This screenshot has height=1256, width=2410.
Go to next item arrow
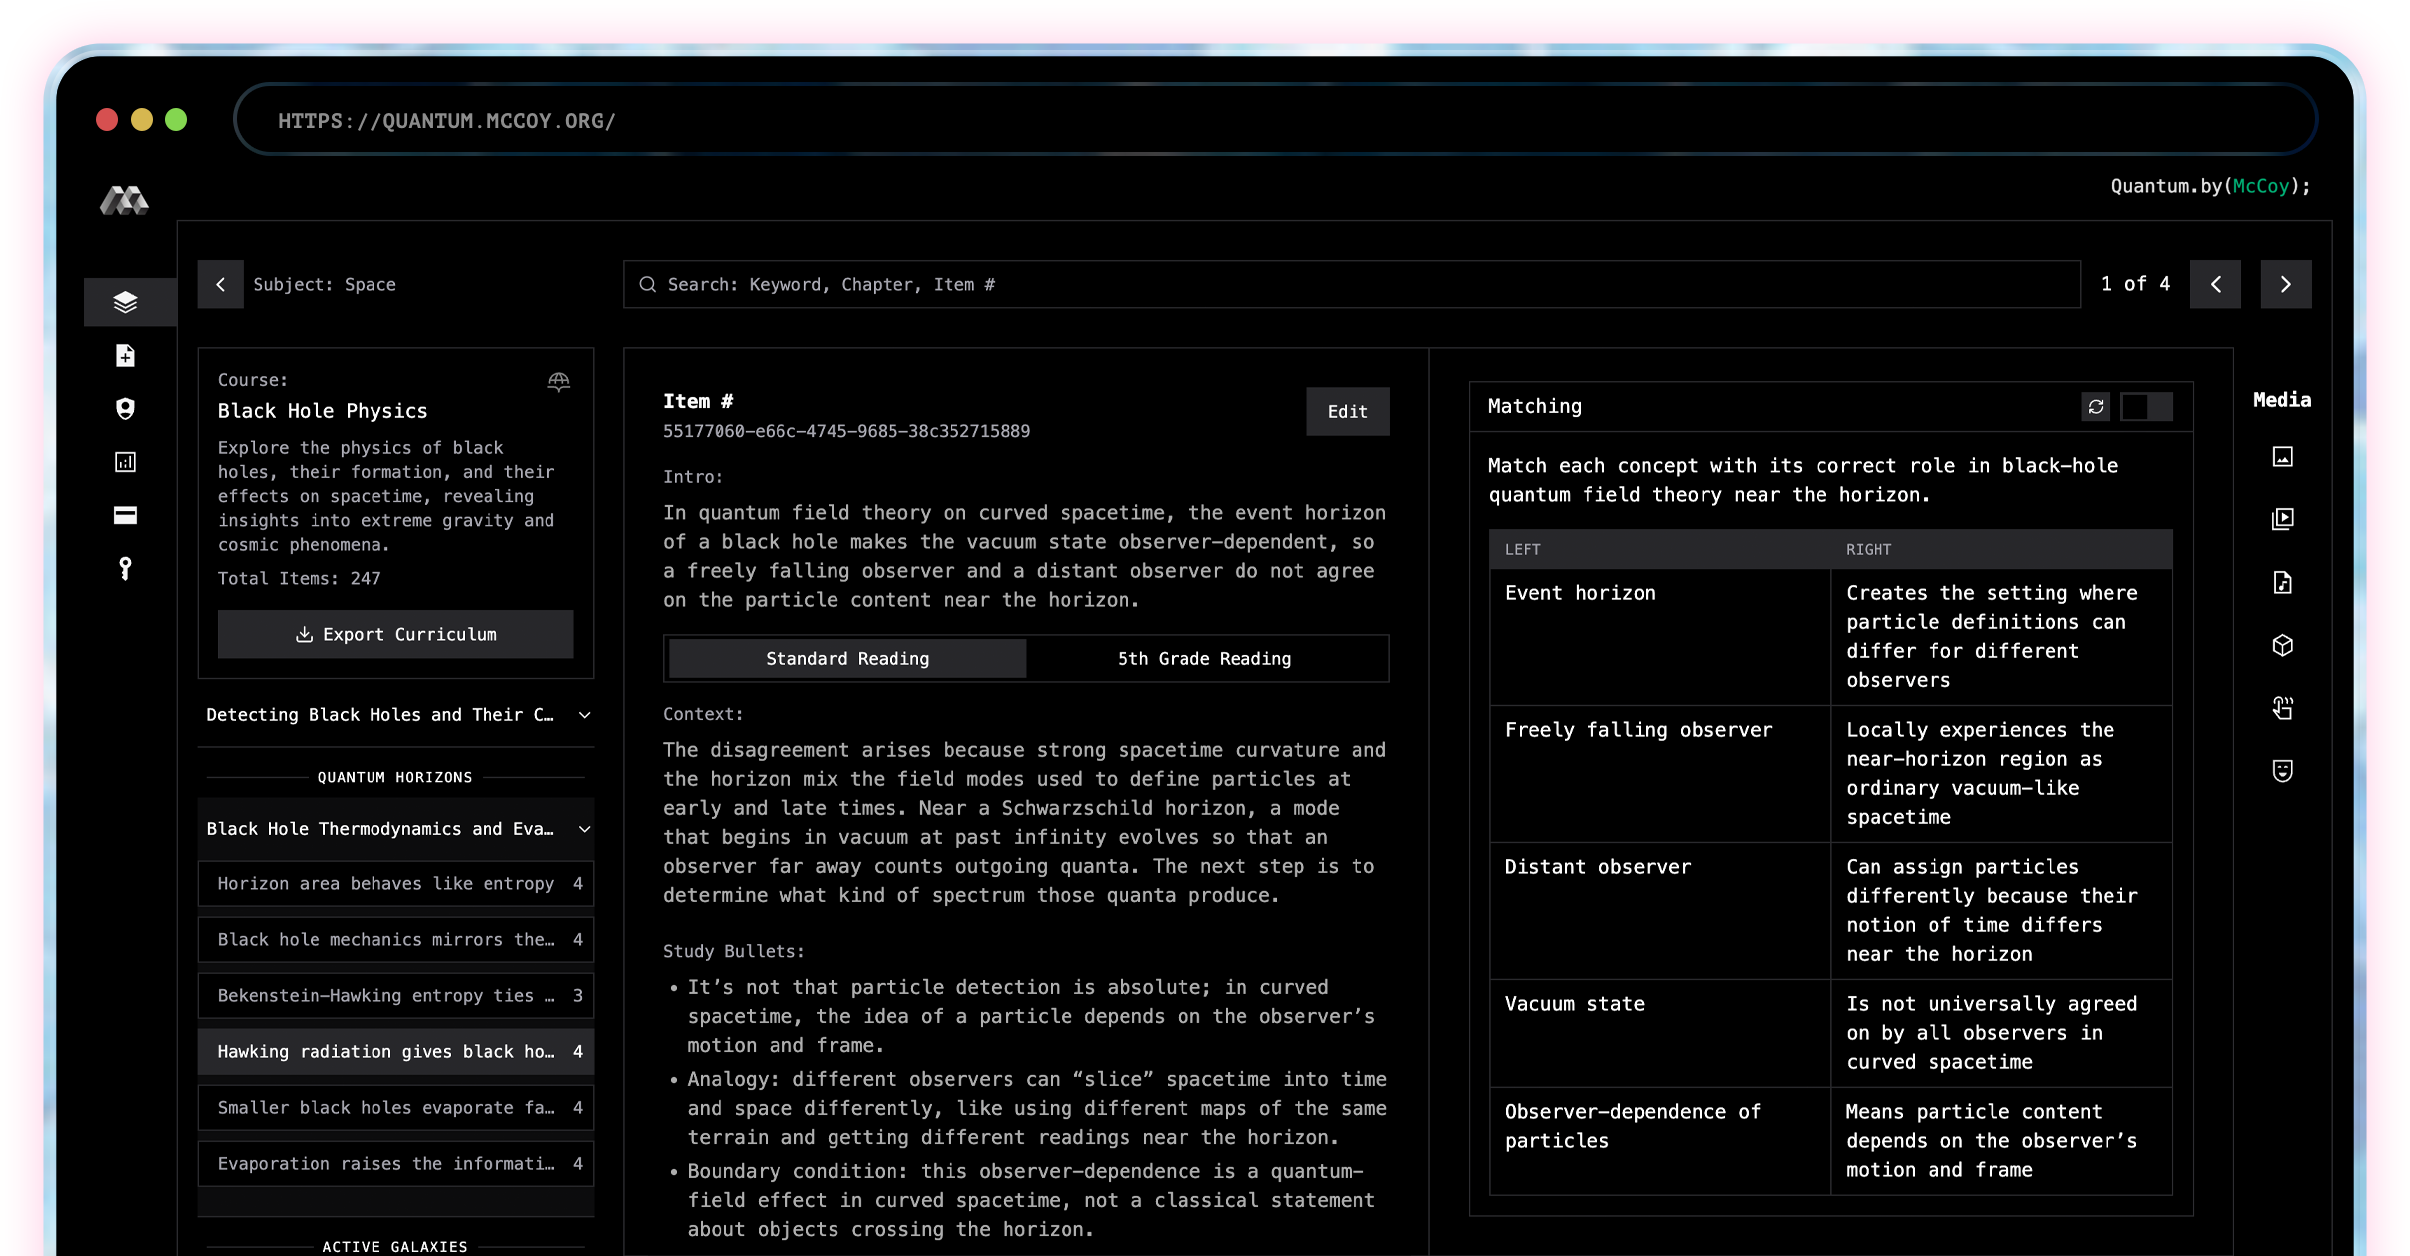click(2285, 285)
